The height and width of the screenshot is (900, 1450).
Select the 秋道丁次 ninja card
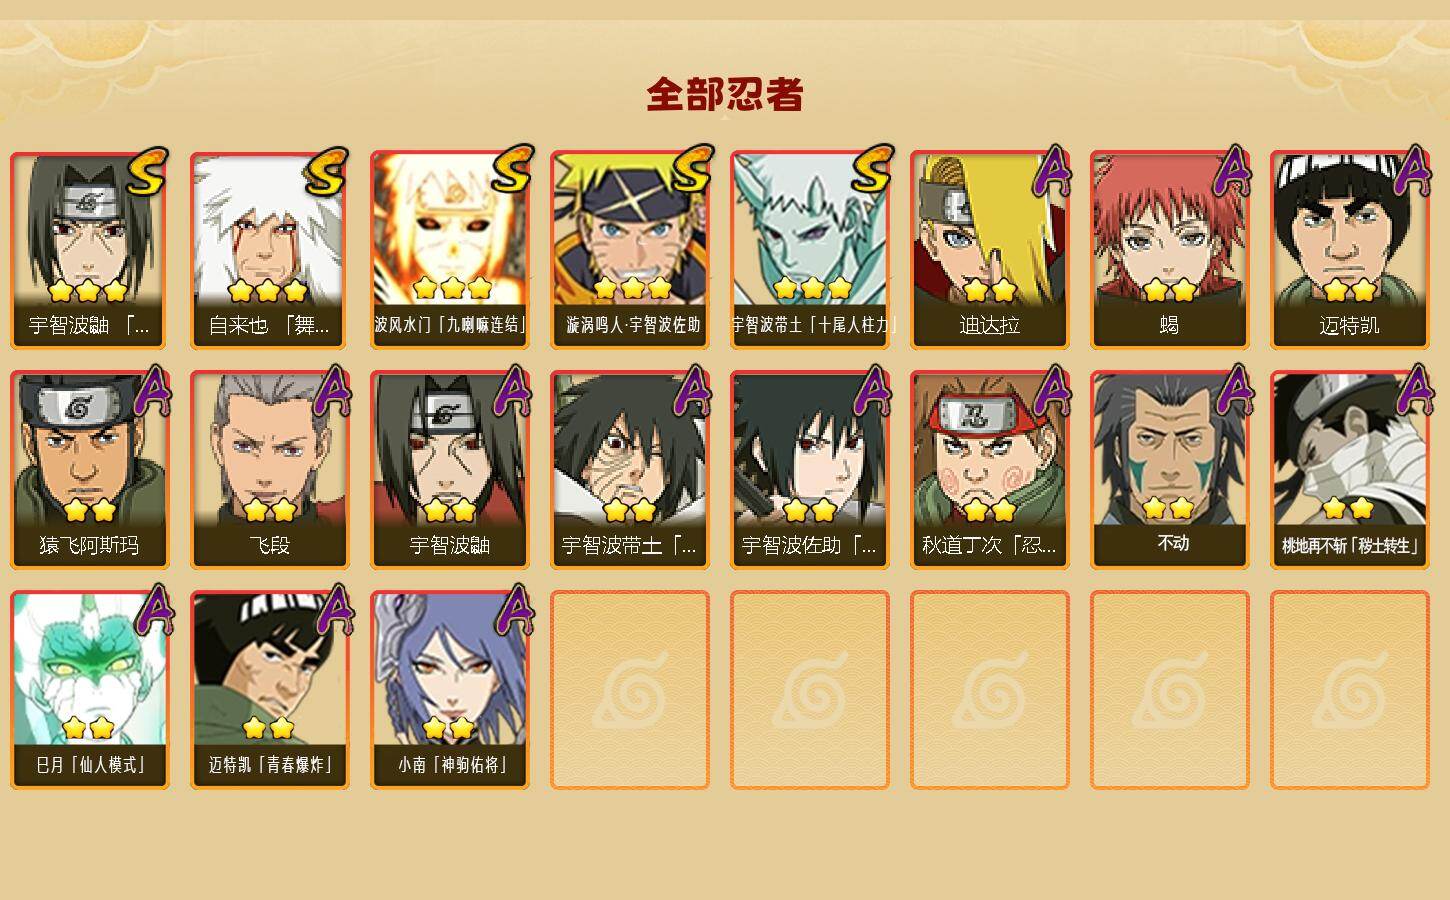pyautogui.click(x=989, y=470)
